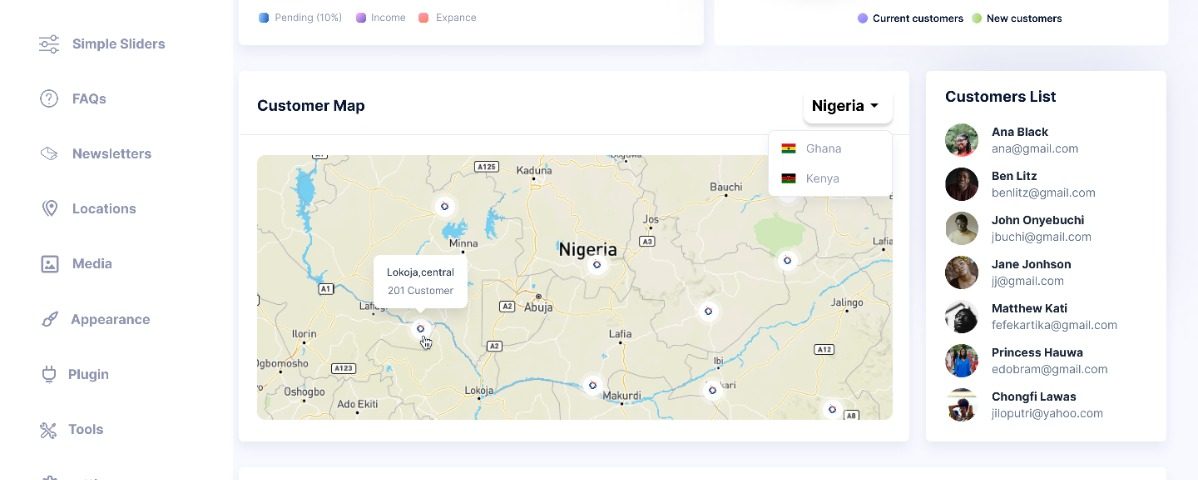Select Ghana from the country list

click(822, 149)
